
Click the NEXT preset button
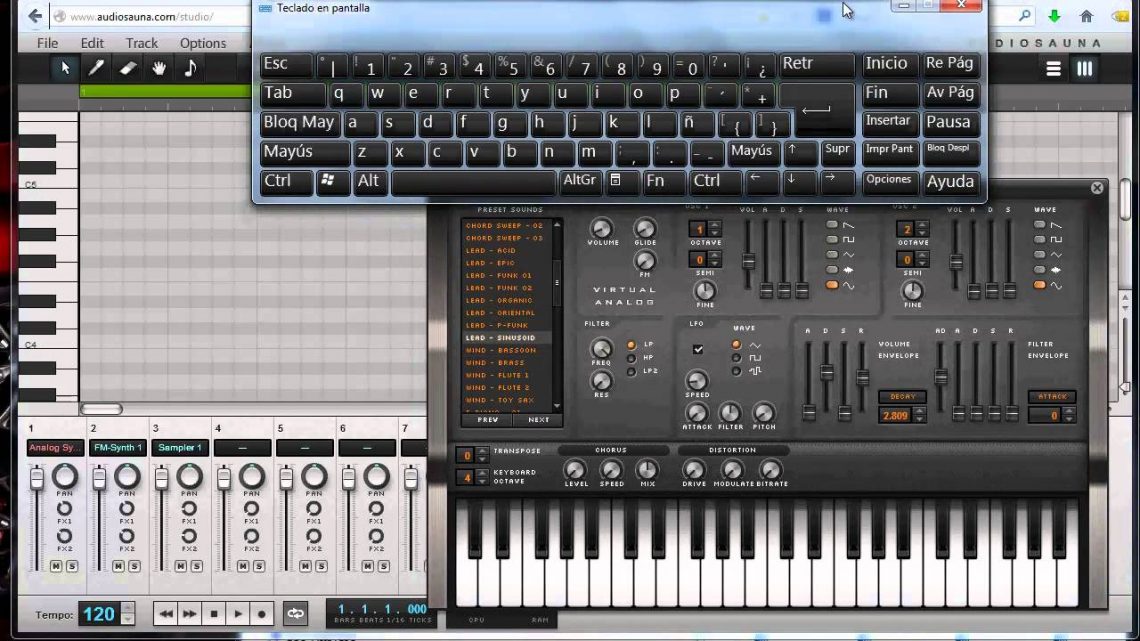click(538, 420)
